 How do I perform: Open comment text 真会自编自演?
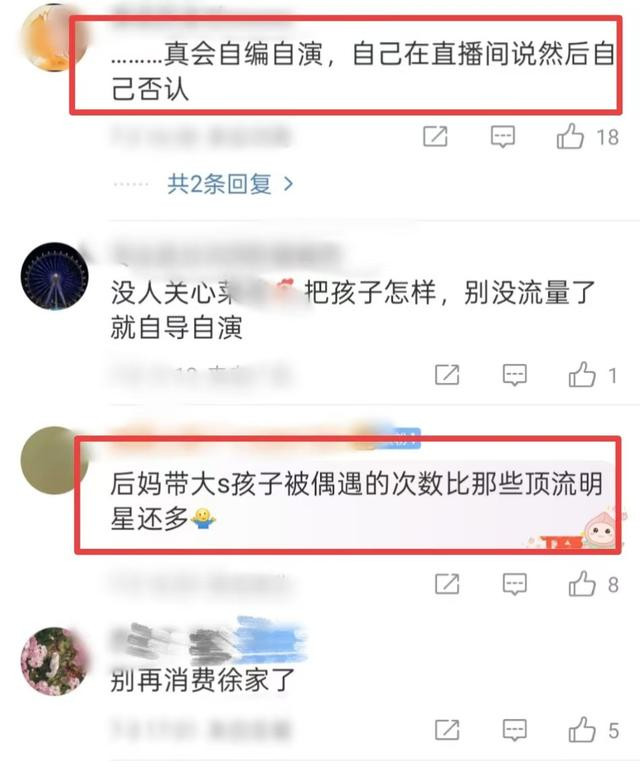pyautogui.click(x=363, y=71)
